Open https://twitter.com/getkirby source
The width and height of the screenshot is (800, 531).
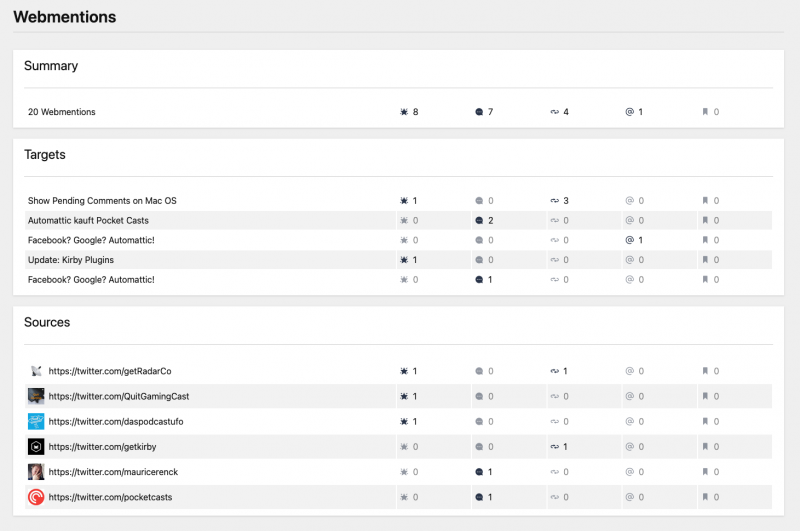102,447
